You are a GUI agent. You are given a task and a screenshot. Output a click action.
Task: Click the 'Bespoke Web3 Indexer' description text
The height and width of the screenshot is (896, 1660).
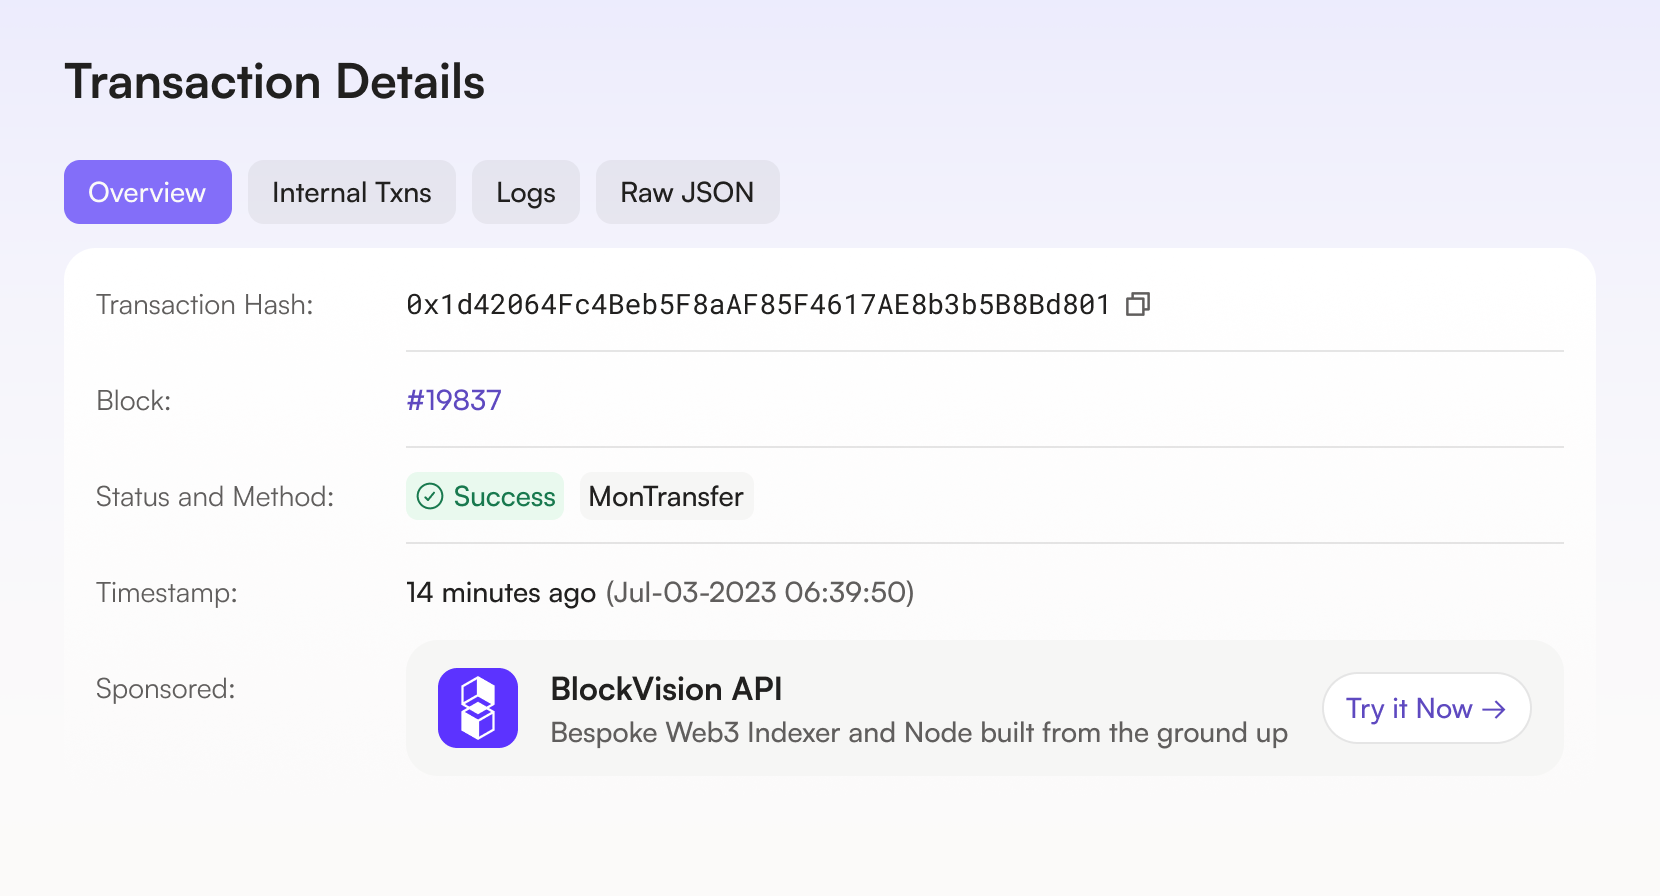919,733
